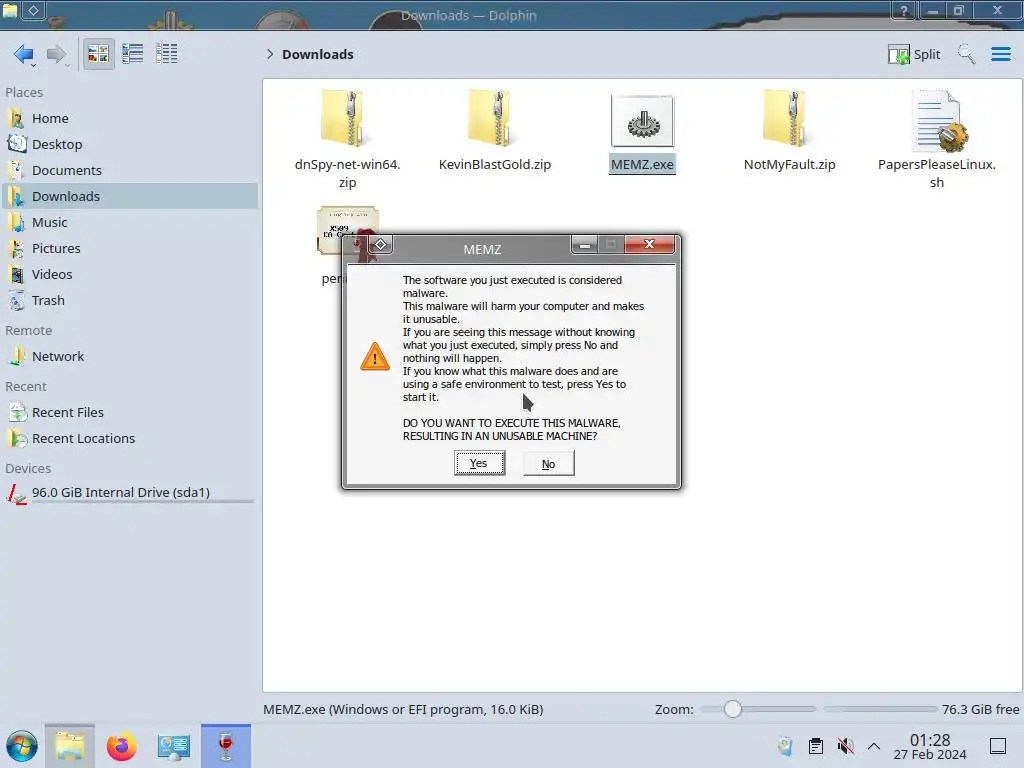1024x768 pixels.
Task: Switch to Details view mode
Action: tap(167, 54)
